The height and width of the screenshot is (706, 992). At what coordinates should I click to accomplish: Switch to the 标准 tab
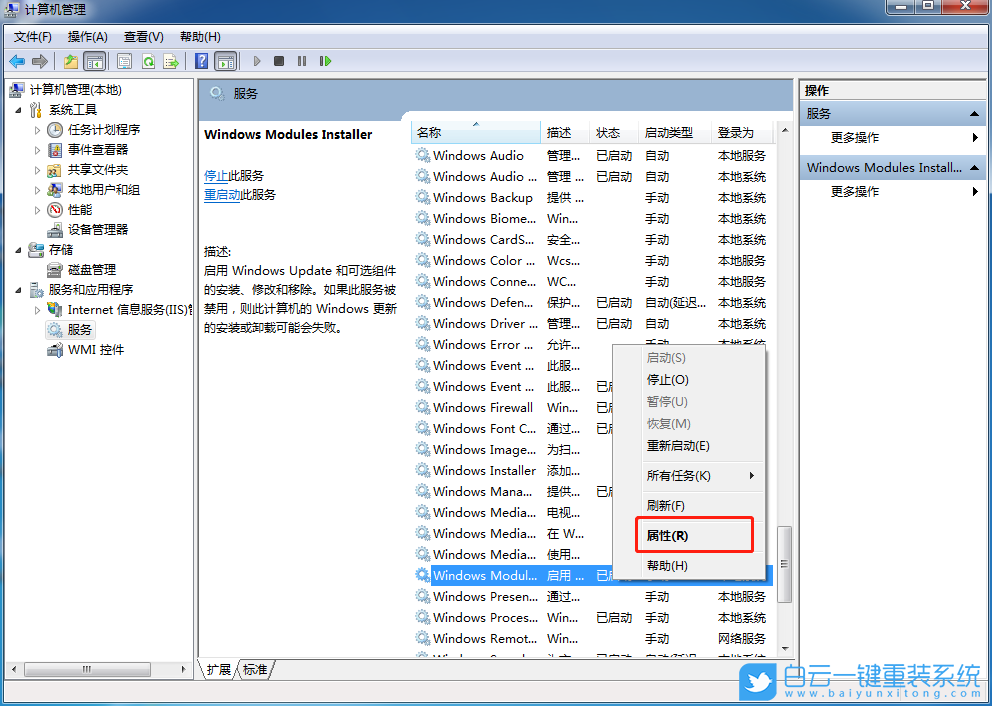pos(255,670)
